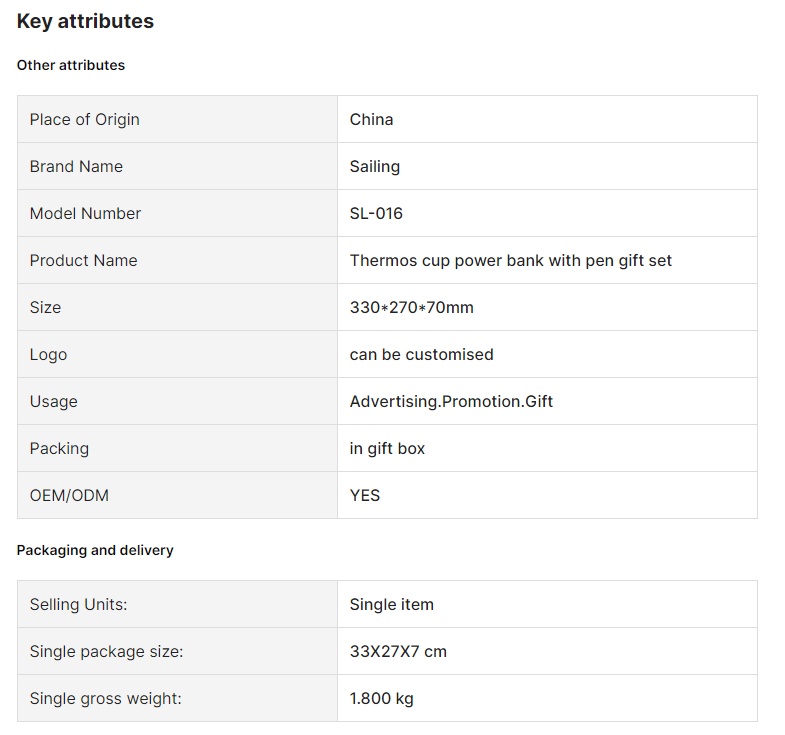Image resolution: width=785 pixels, height=735 pixels.
Task: Click the 330*270*70mm size value
Action: [412, 307]
